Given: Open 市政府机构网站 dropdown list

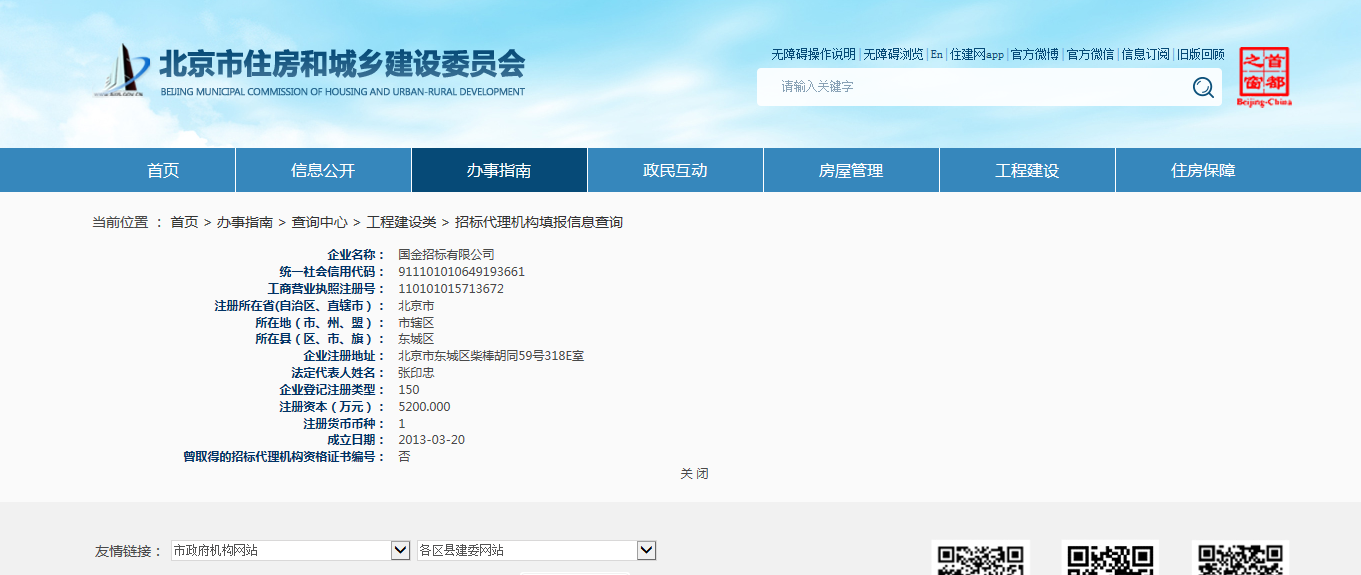Looking at the screenshot, I should point(400,550).
